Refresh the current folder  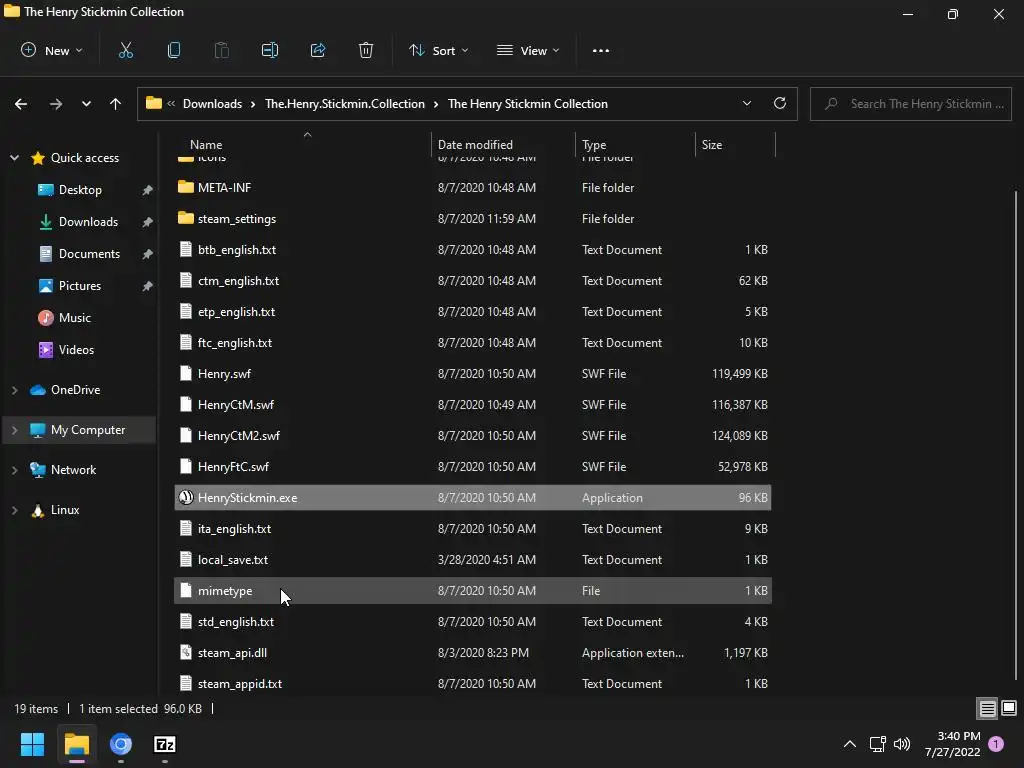pos(780,103)
